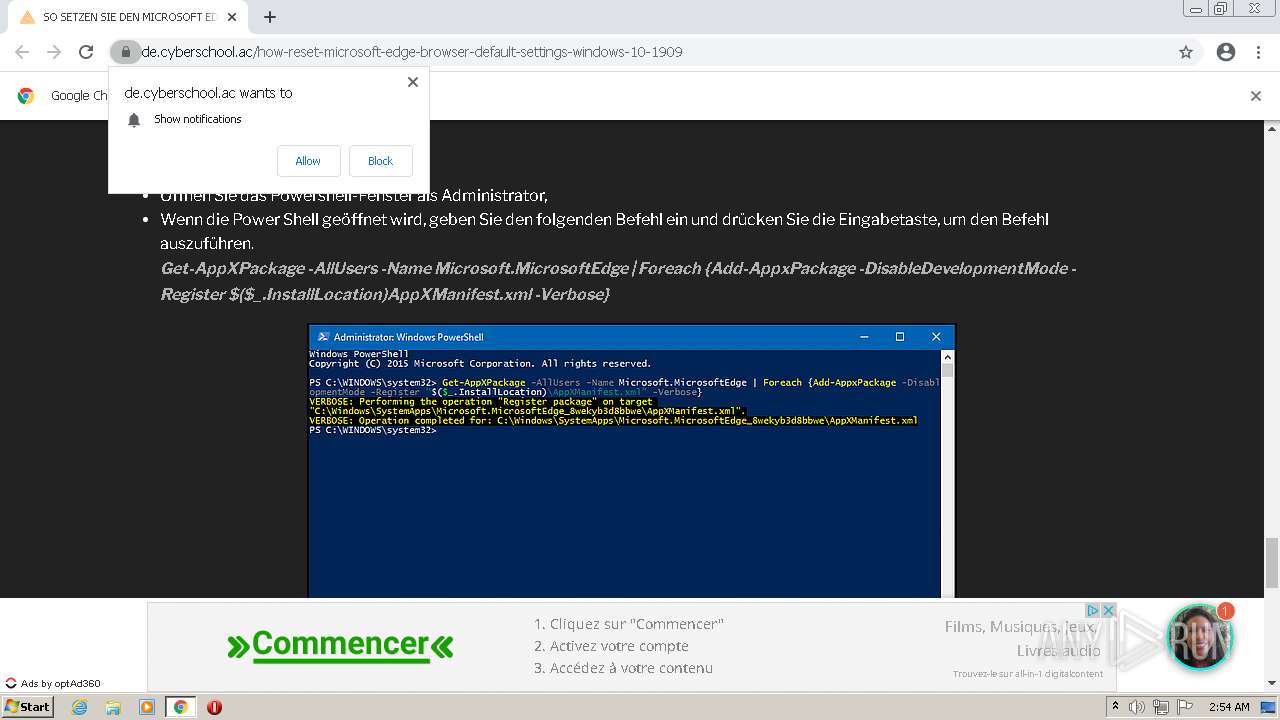Viewport: 1280px width, 720px height.
Task: Click the address bar URL
Action: (x=412, y=52)
